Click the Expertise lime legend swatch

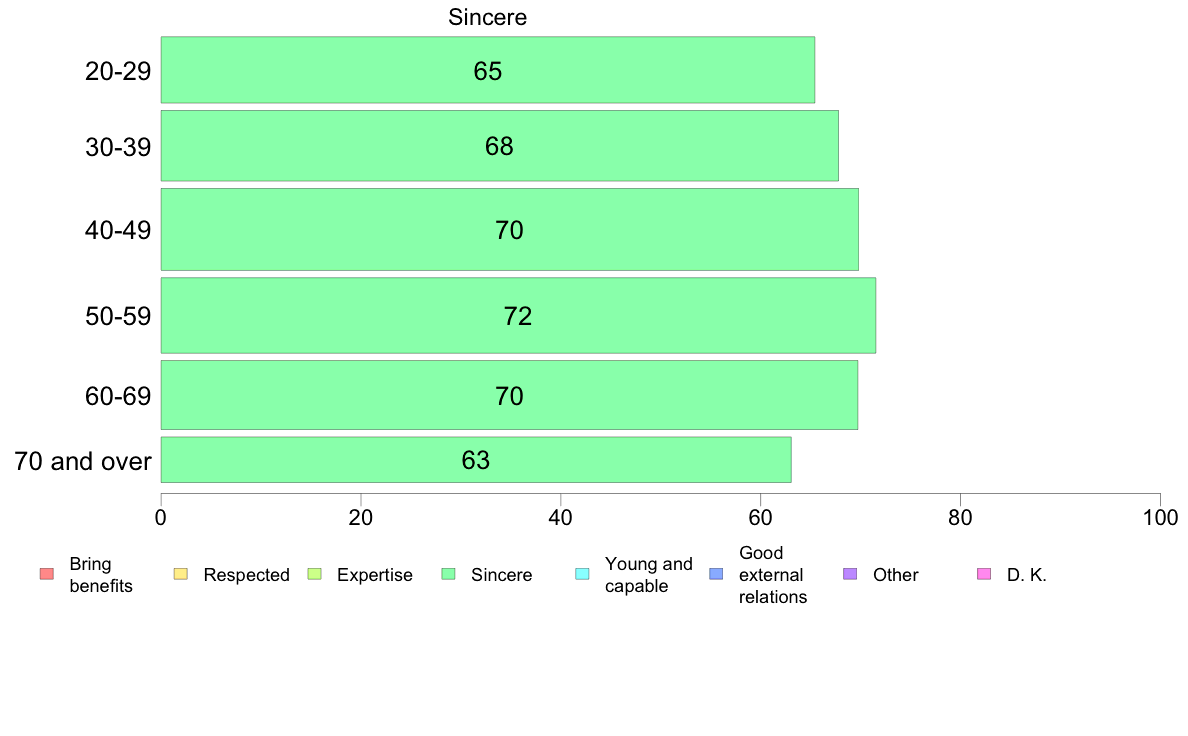coord(314,574)
